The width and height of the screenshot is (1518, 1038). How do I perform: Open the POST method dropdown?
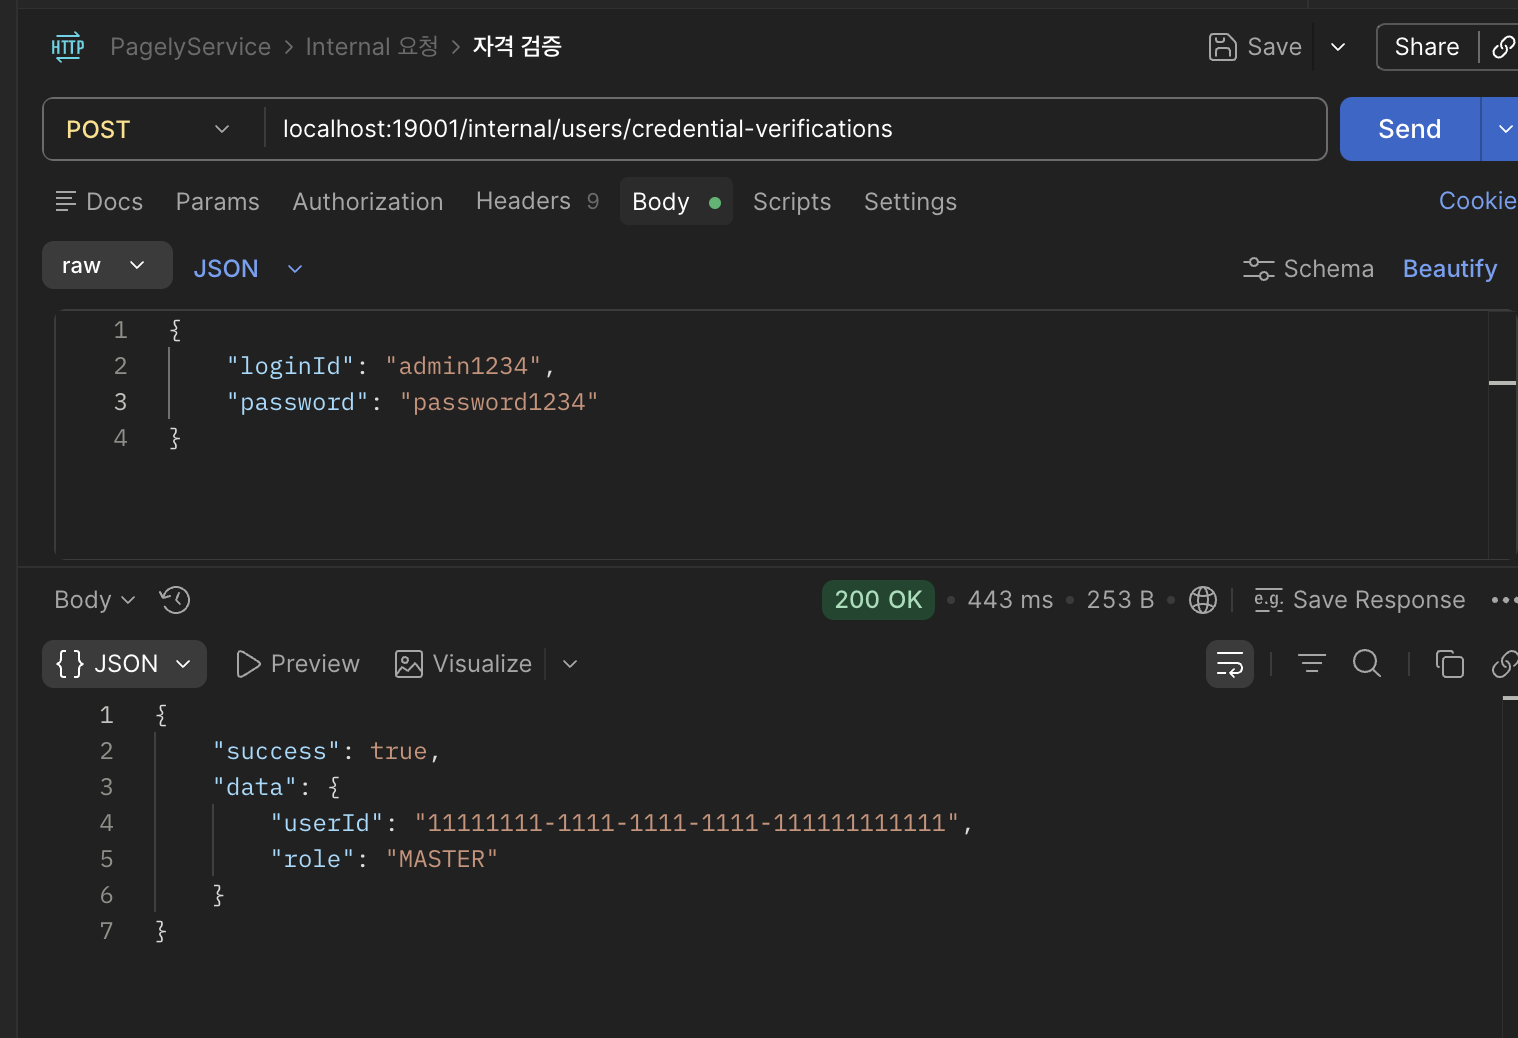coord(148,129)
